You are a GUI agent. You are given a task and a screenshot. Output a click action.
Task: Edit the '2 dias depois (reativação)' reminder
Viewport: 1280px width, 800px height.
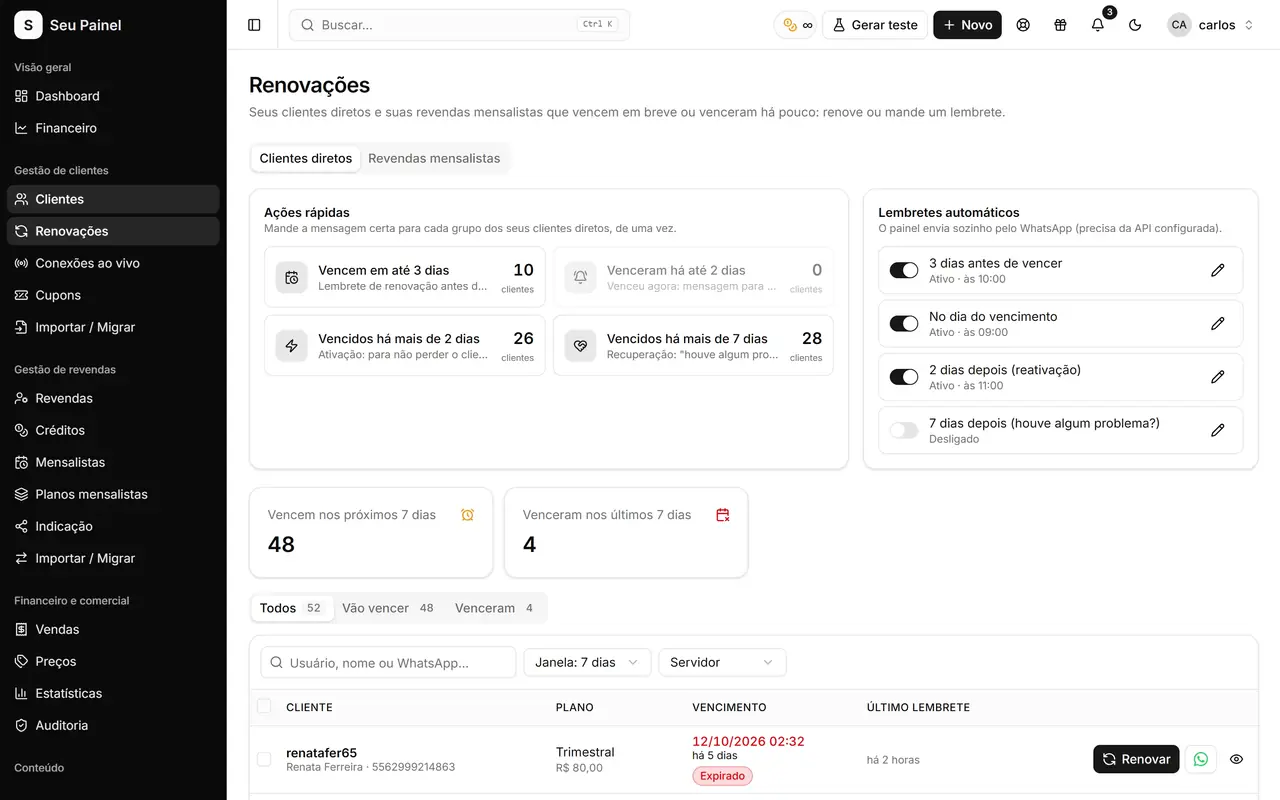tap(1217, 377)
